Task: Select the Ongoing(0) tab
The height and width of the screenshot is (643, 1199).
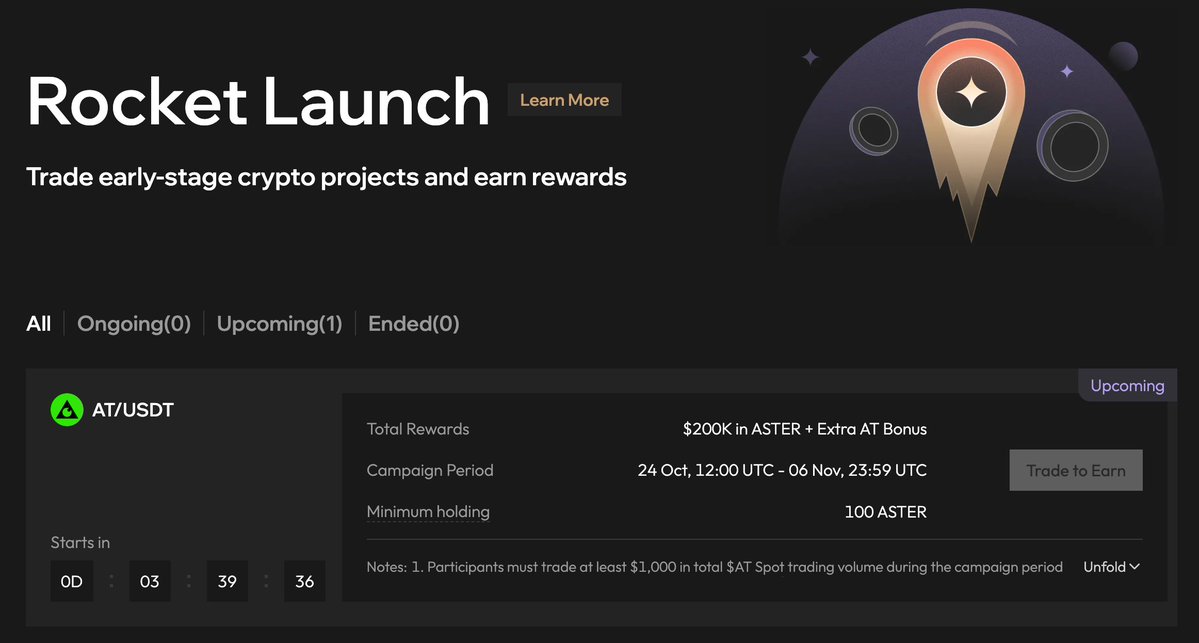Action: 134,324
